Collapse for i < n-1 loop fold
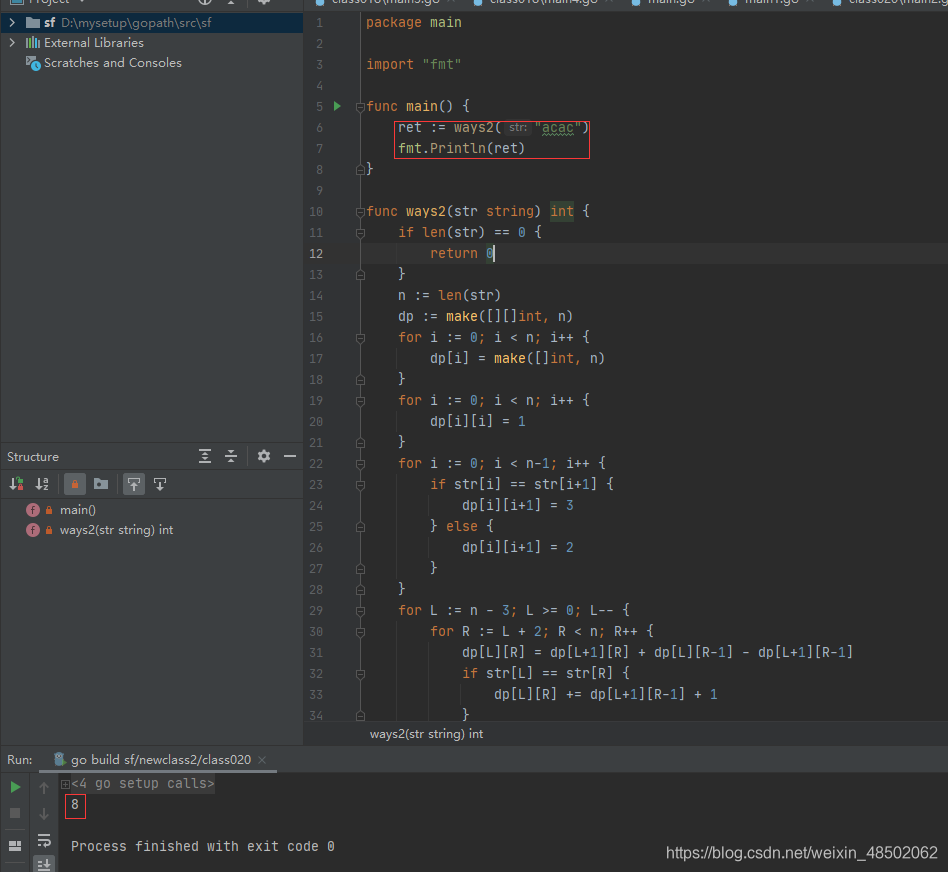Image resolution: width=948 pixels, height=872 pixels. point(360,464)
